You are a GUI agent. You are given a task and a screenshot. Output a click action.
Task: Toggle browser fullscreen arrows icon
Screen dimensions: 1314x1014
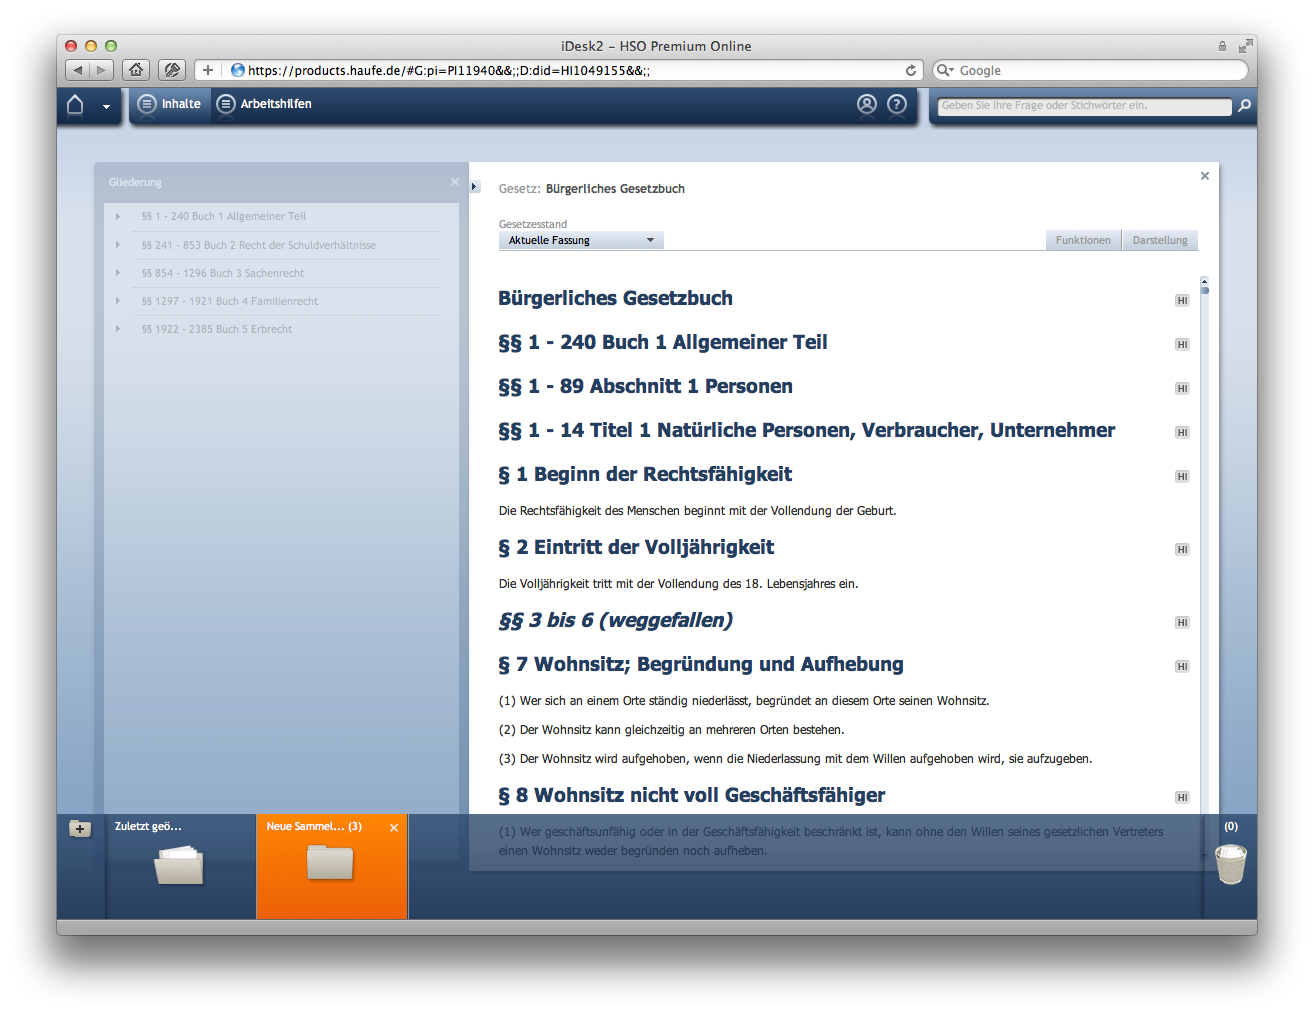(x=1245, y=46)
